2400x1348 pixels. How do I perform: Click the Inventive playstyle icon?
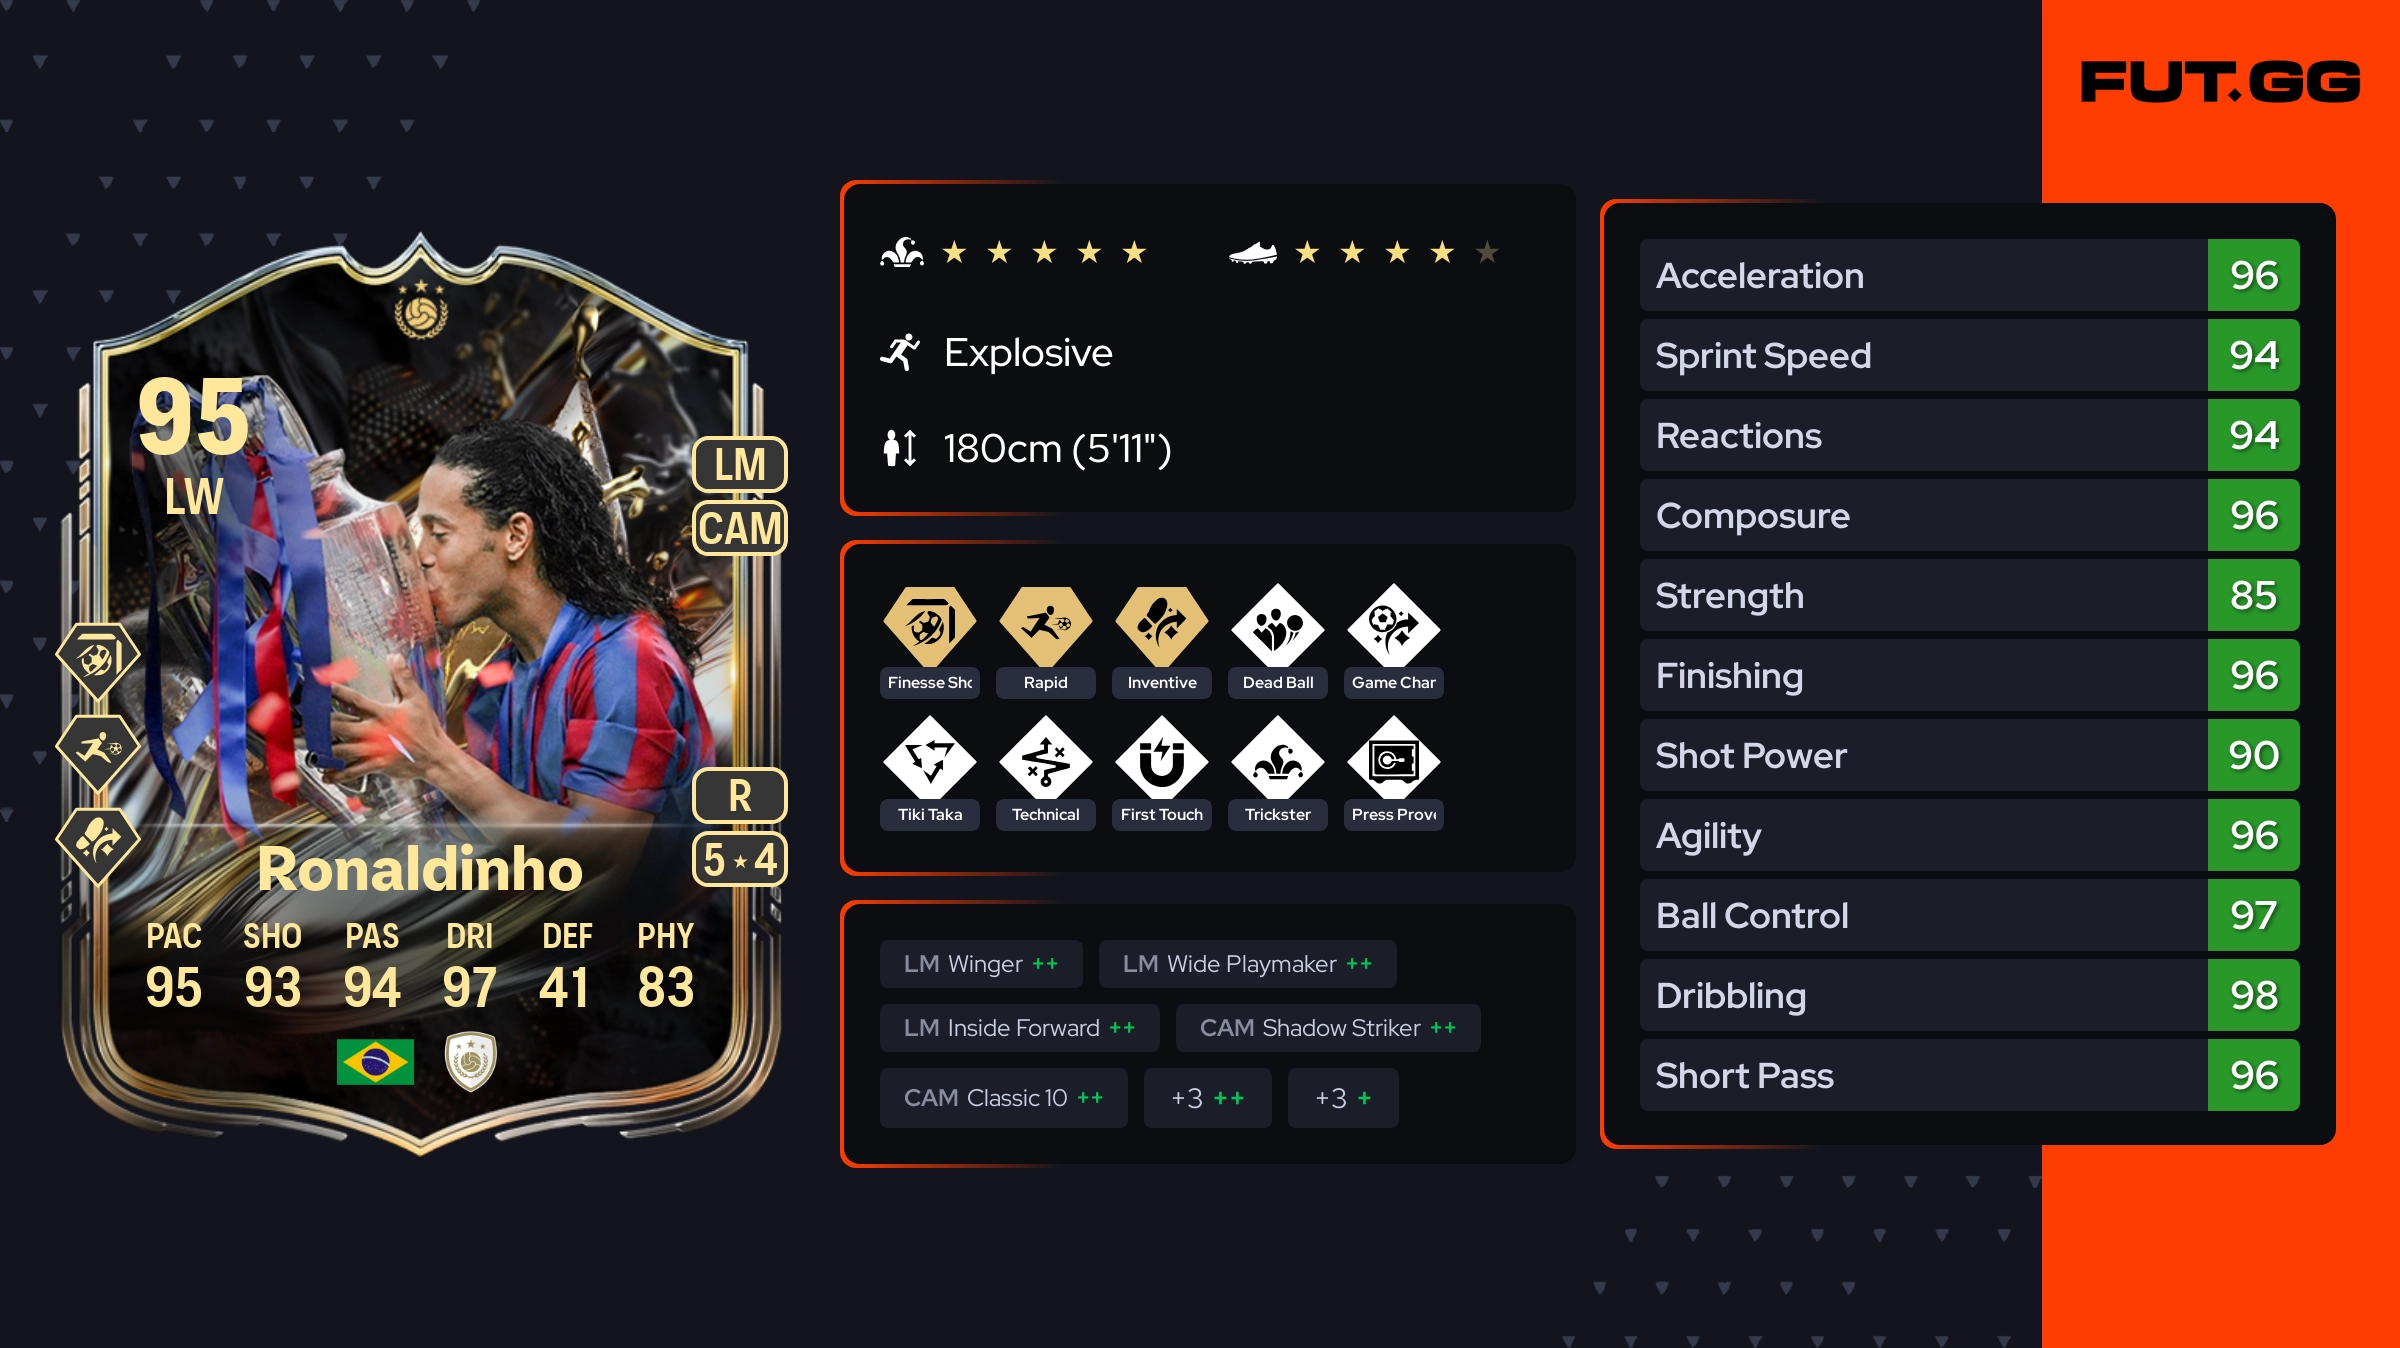[1162, 626]
